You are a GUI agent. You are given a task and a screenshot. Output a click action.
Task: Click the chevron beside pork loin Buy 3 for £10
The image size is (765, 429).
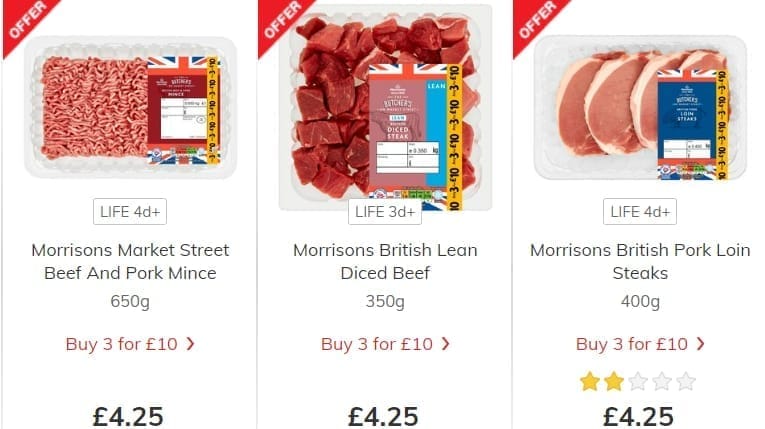(701, 344)
